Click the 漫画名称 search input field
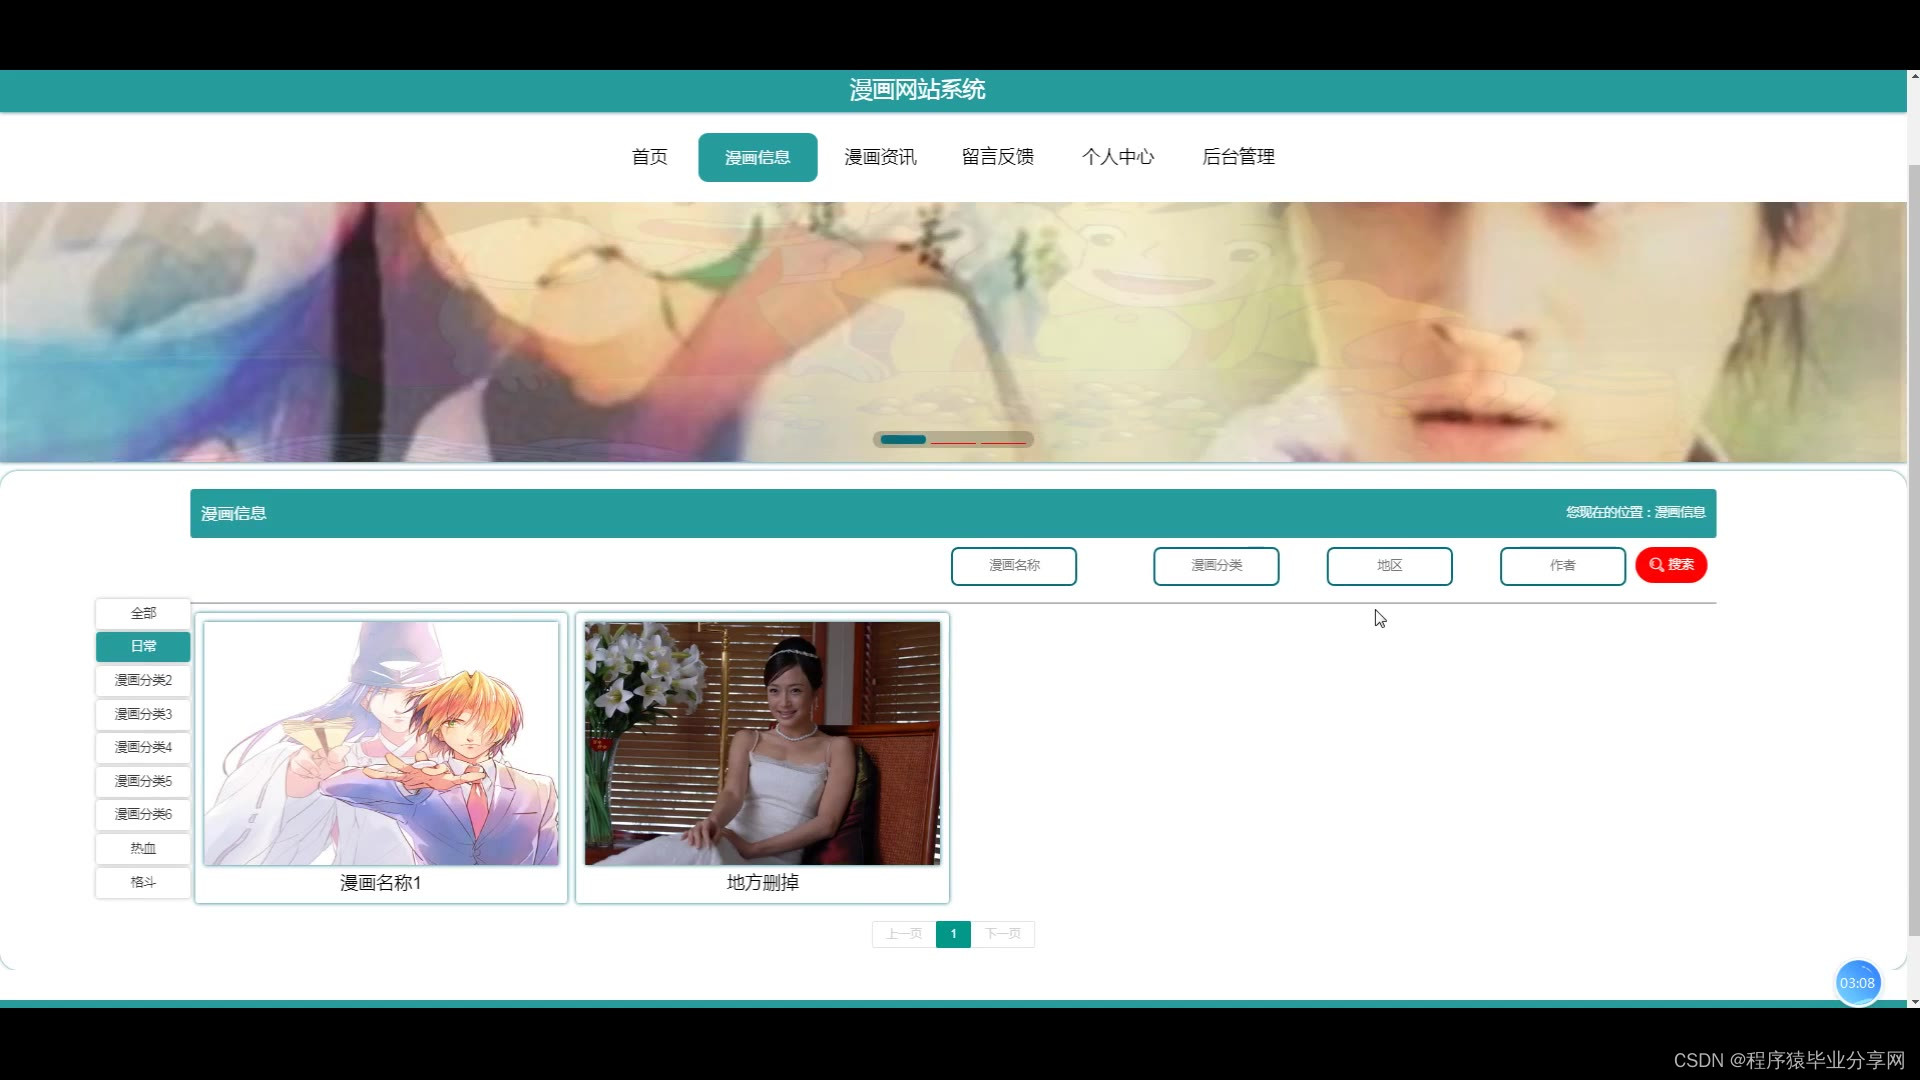Screen dimensions: 1920x1080 (1013, 566)
